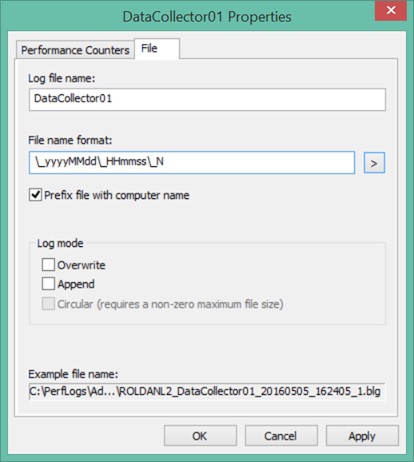Click the greyed-out Circular checkbox

(x=48, y=304)
